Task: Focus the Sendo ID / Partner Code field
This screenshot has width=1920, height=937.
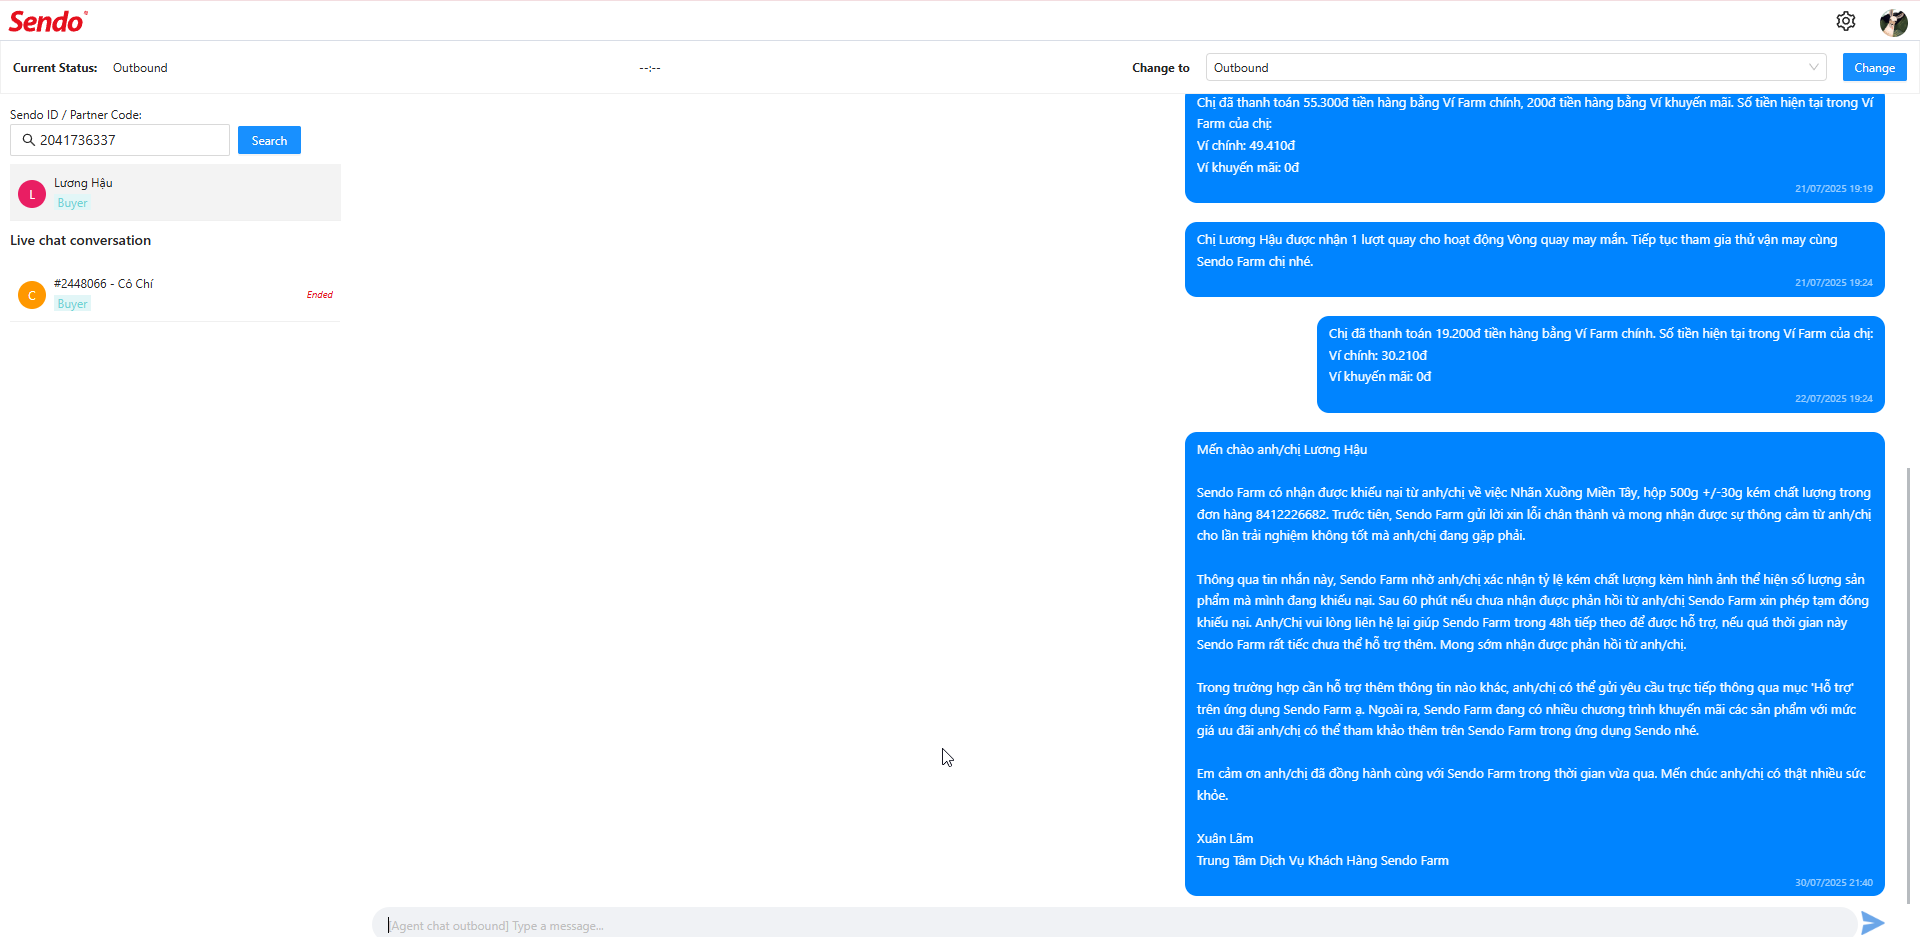Action: [120, 140]
